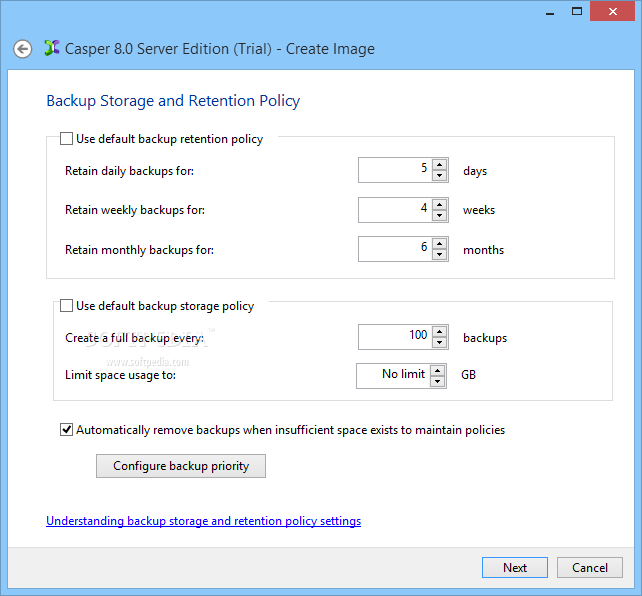Click the Create a full backup every label
Viewport: 642px width, 596px height.
(134, 338)
